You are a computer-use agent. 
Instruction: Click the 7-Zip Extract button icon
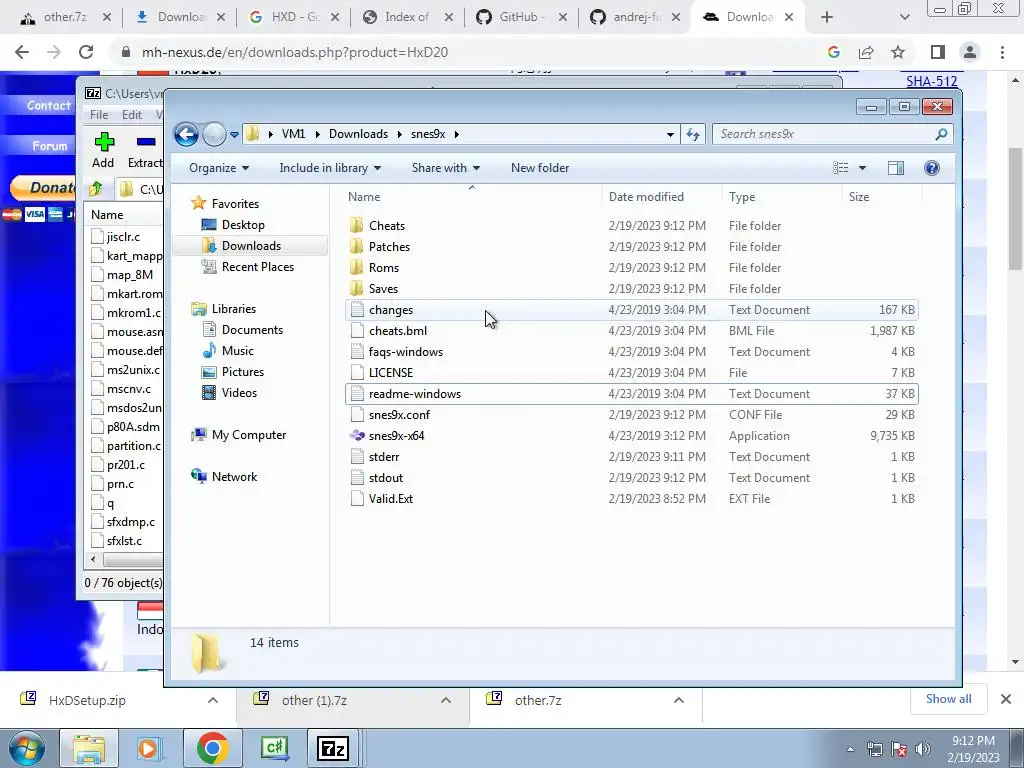tap(146, 142)
